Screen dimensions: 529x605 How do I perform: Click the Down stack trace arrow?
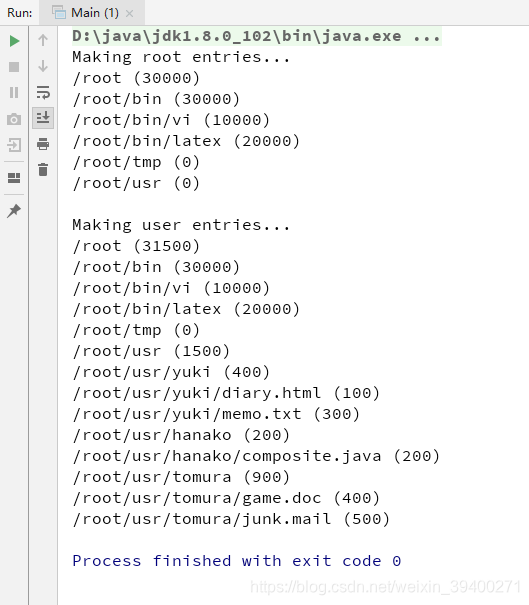pyautogui.click(x=43, y=66)
